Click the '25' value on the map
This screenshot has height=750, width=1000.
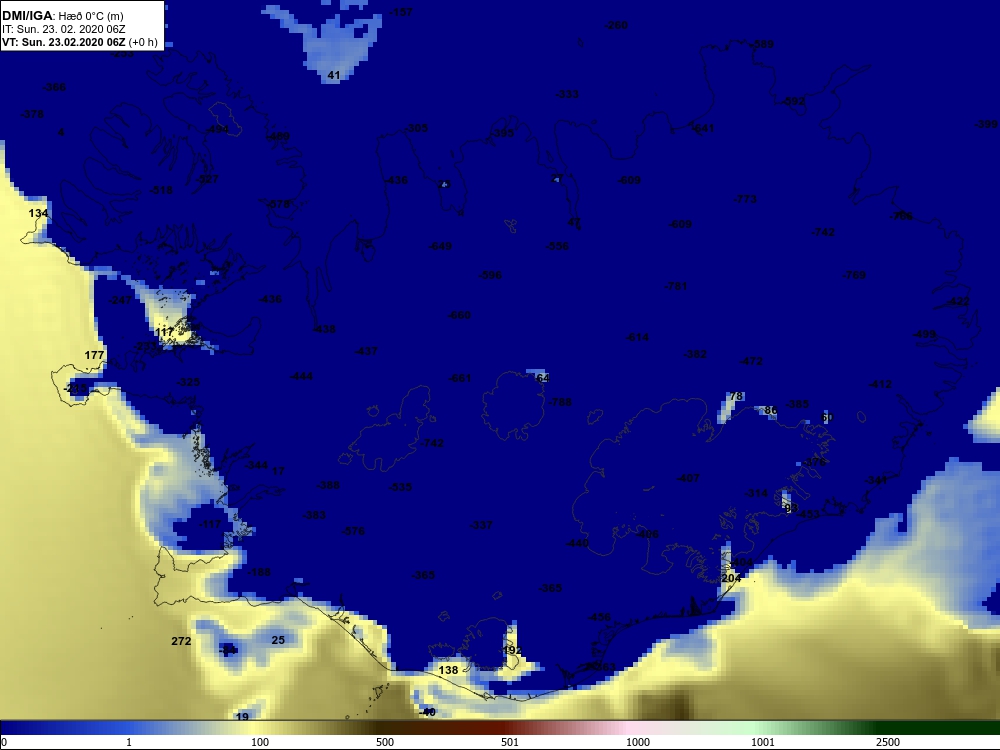[278, 640]
